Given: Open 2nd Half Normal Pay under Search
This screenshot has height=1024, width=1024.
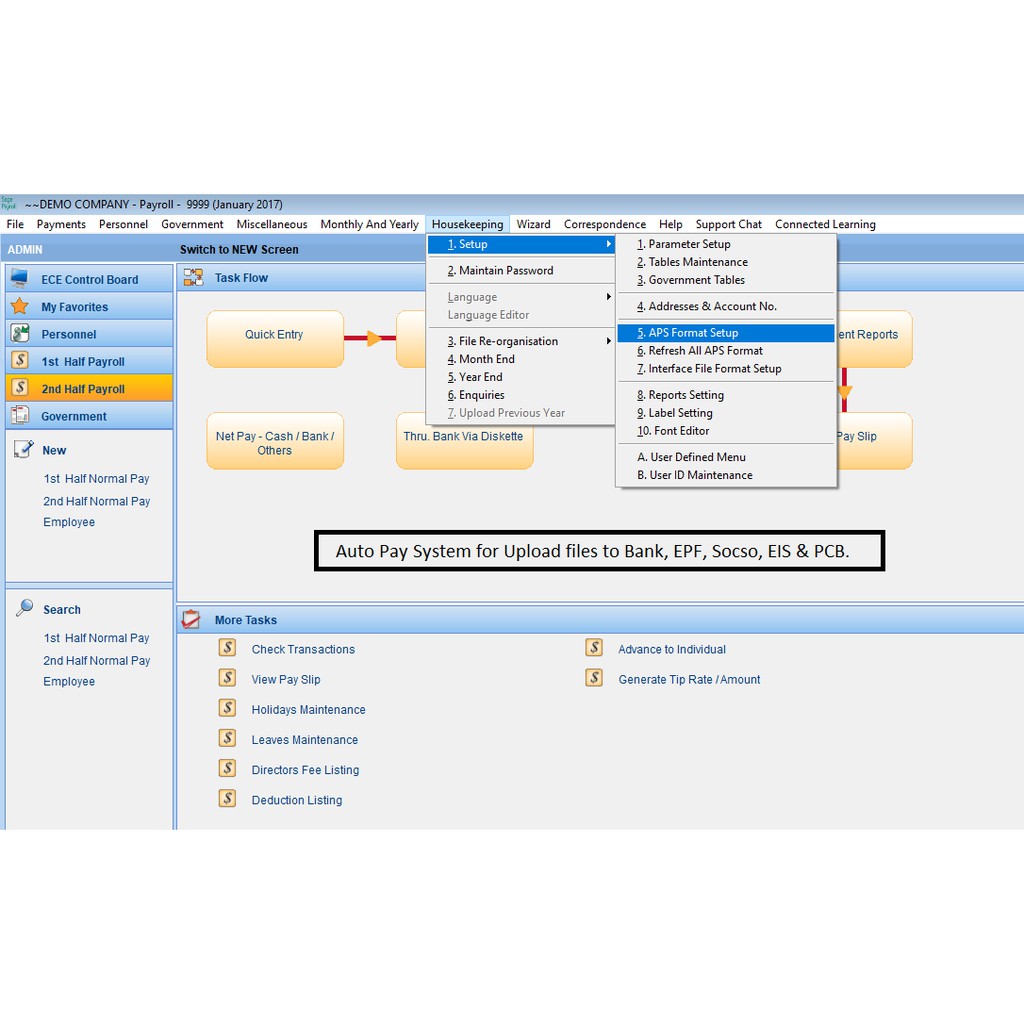Looking at the screenshot, I should tap(97, 660).
